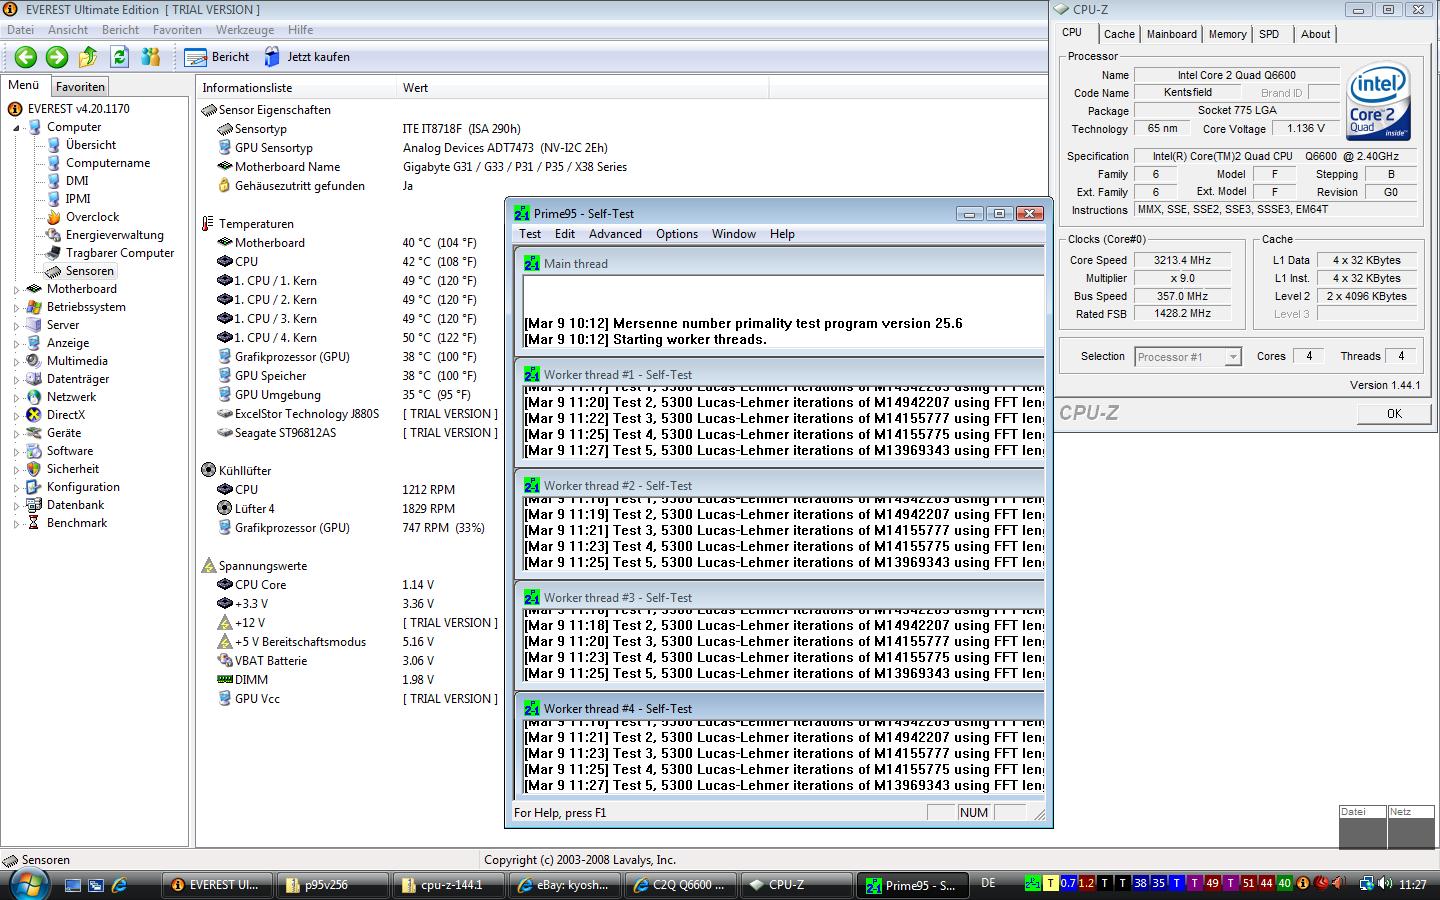Switch to the Menü tab
This screenshot has width=1440, height=900.
pyautogui.click(x=24, y=86)
